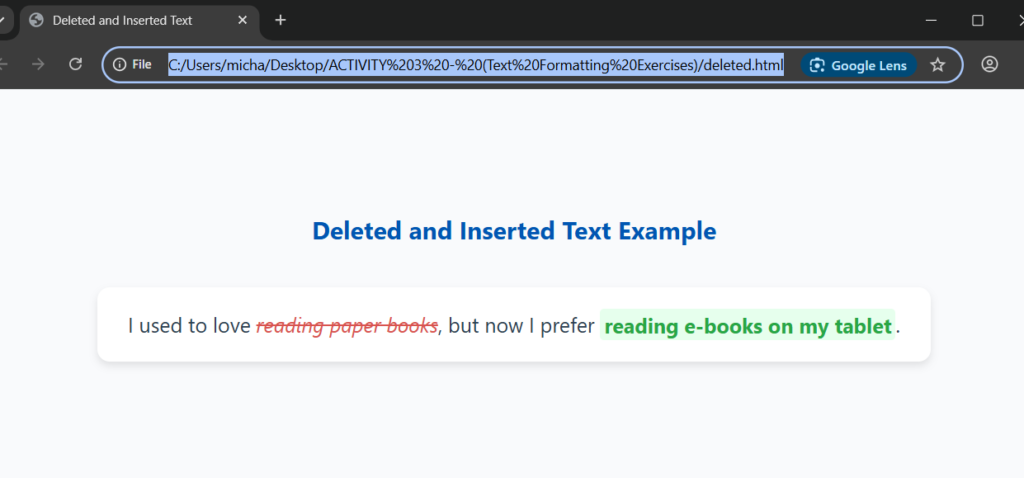The image size is (1024, 478).
Task: Click the words I used to love
Action: [x=189, y=326]
